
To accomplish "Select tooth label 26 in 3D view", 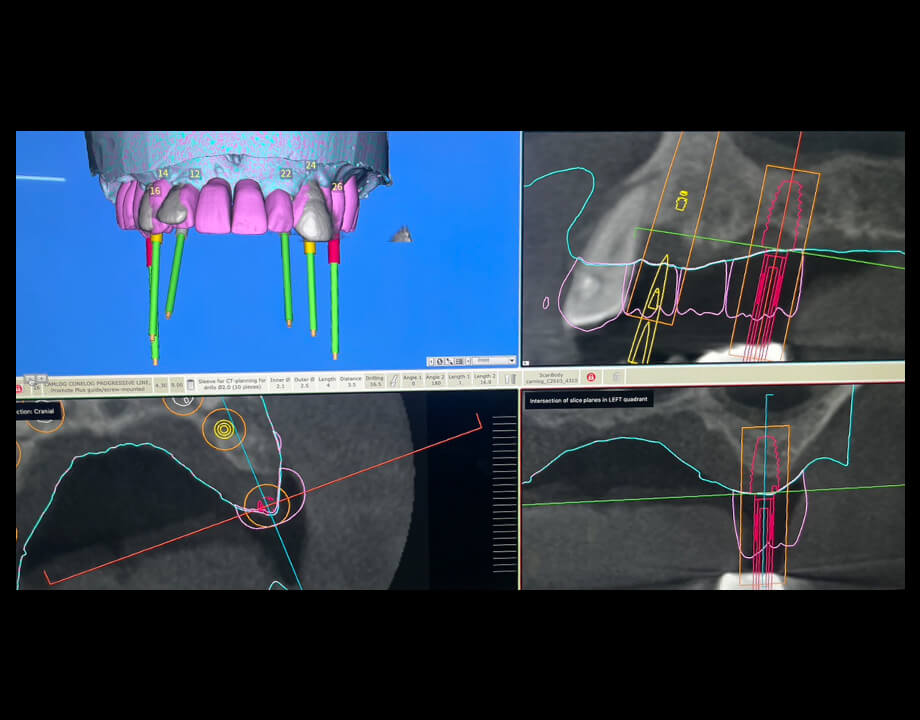I will [336, 187].
